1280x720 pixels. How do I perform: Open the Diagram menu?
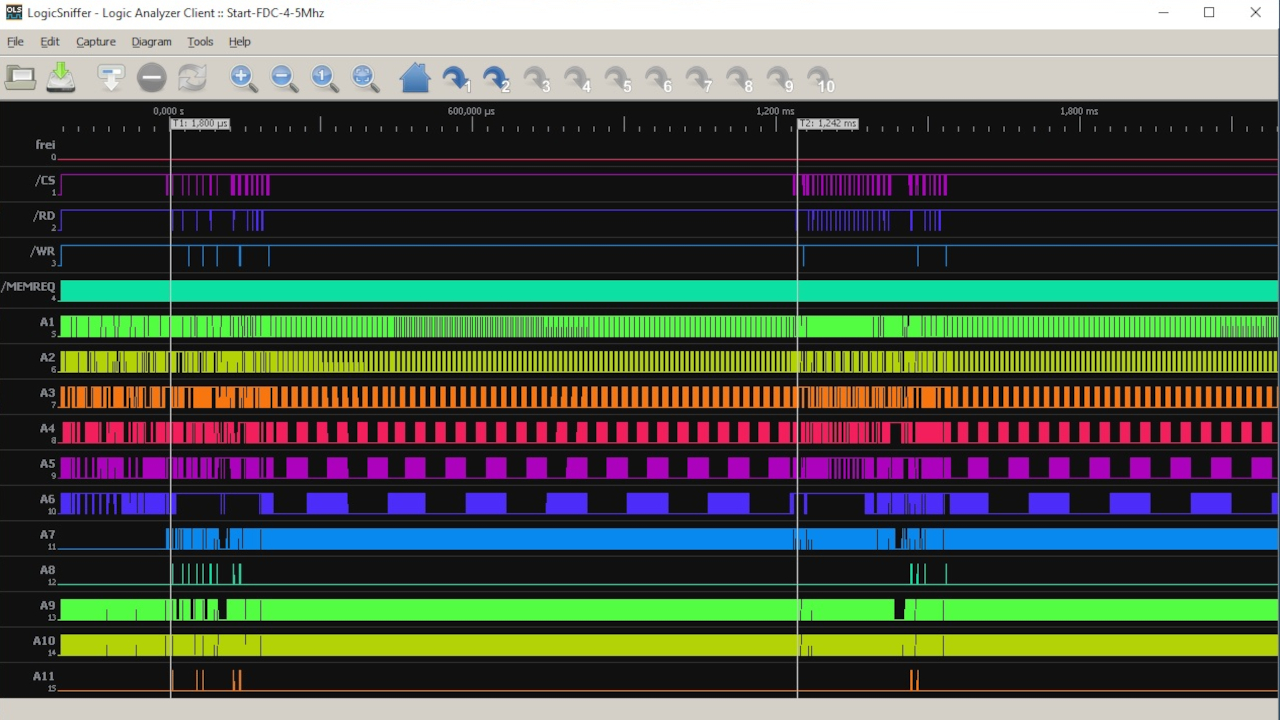[151, 42]
